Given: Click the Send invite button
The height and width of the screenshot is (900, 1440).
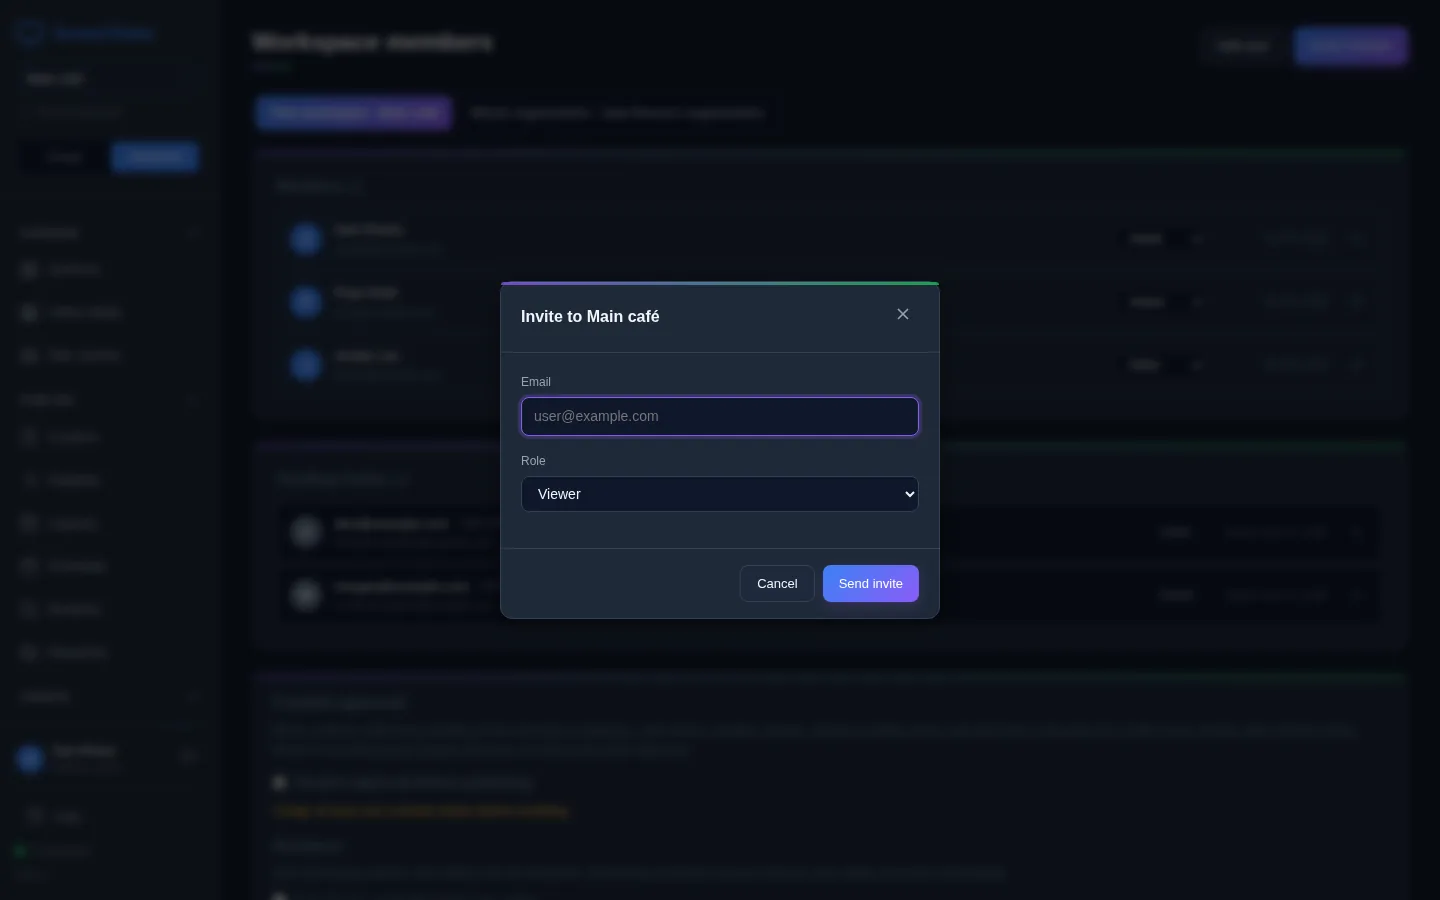Looking at the screenshot, I should coord(871,584).
